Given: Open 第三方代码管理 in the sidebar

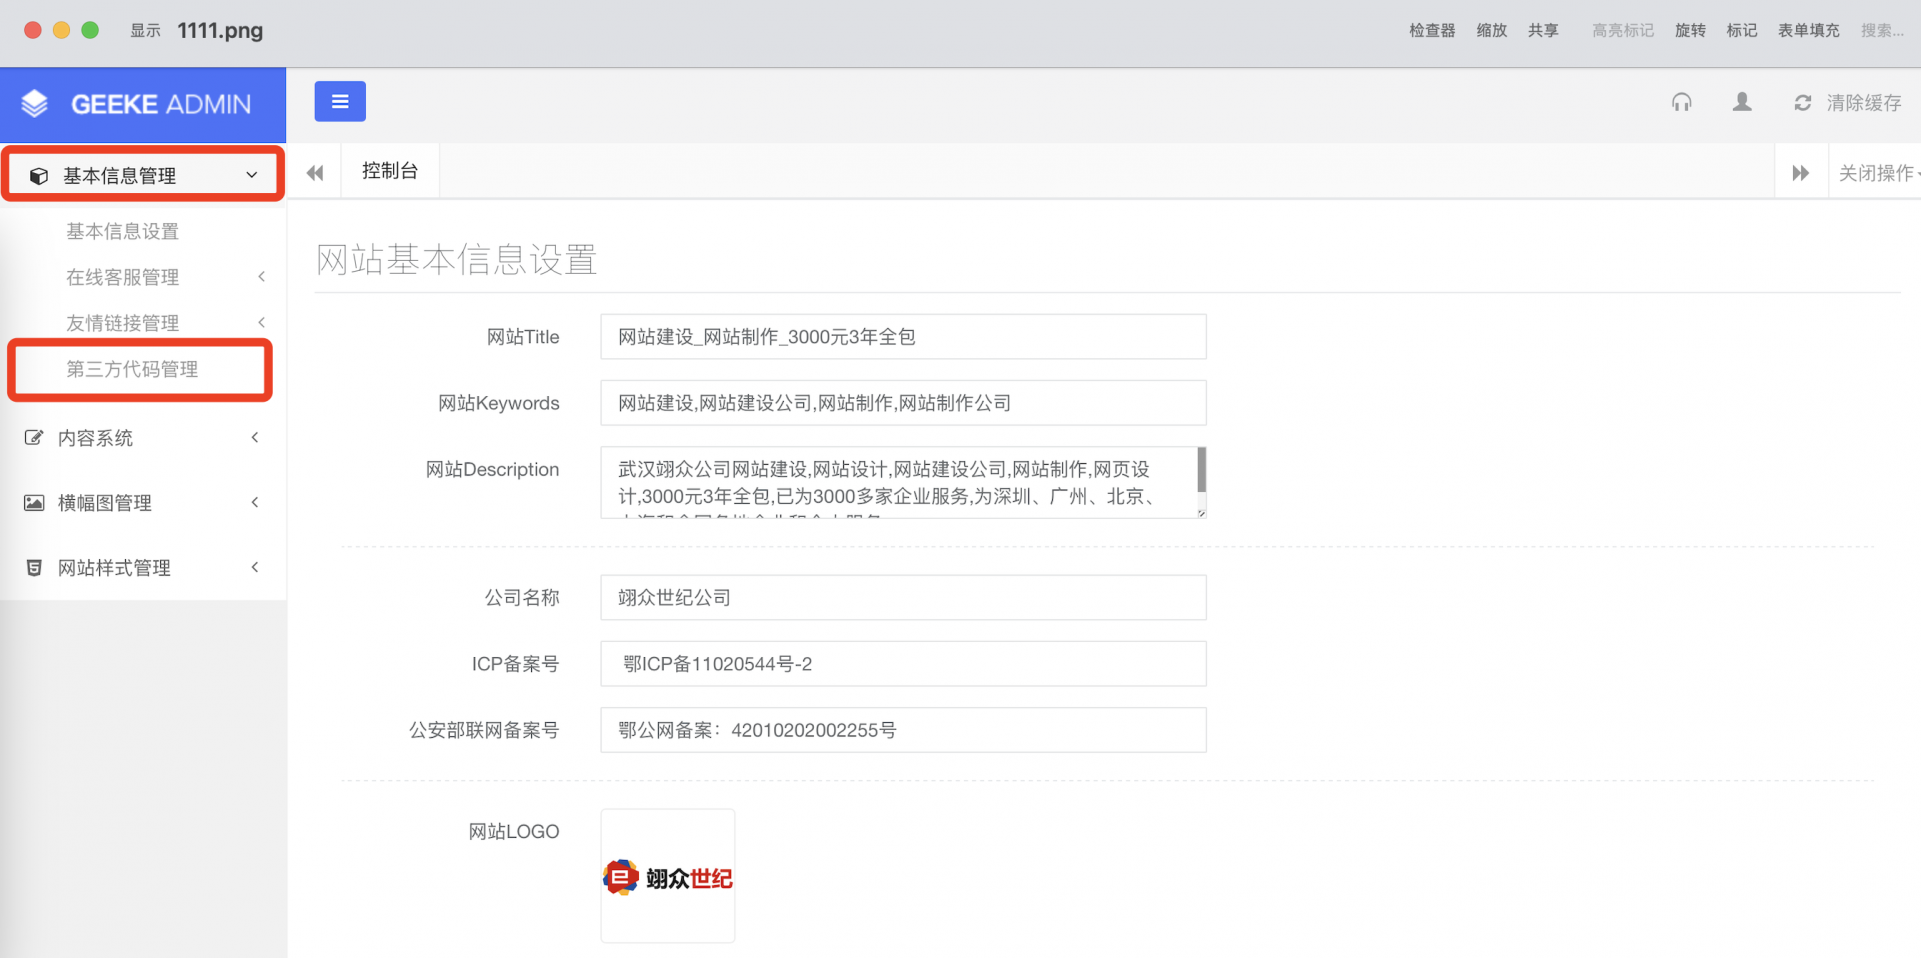Looking at the screenshot, I should pos(132,370).
